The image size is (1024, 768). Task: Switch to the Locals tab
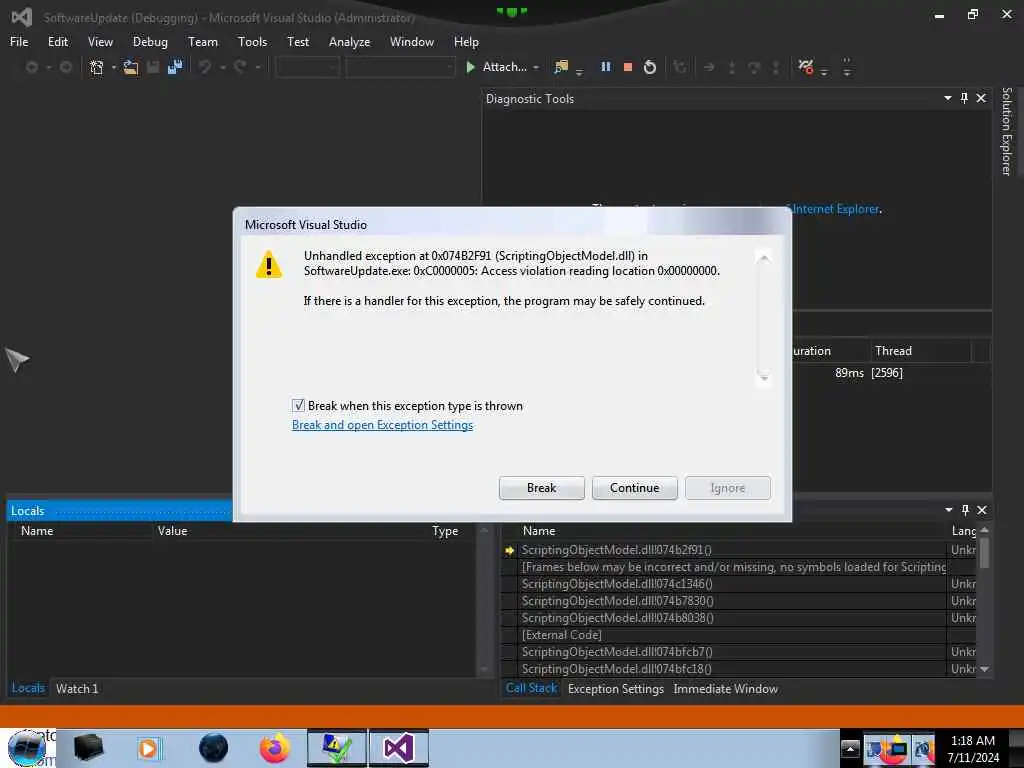(x=28, y=688)
